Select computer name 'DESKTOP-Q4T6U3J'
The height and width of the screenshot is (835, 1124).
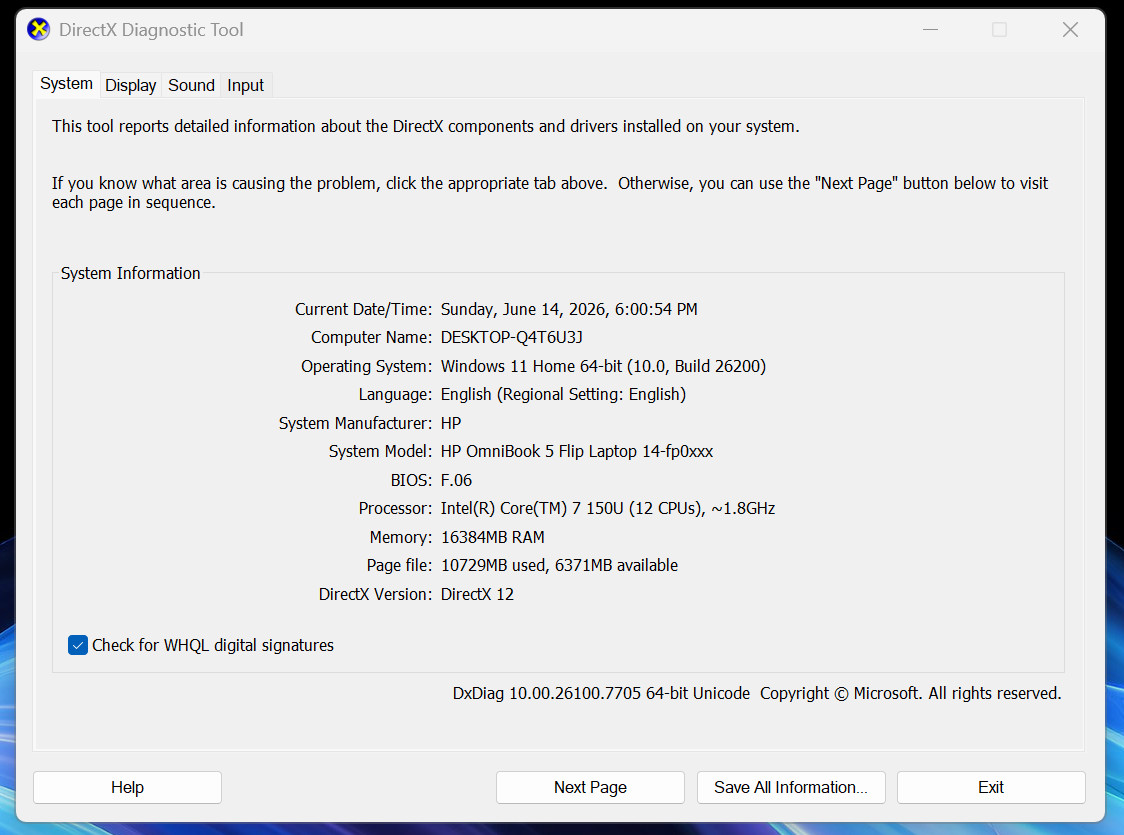512,338
